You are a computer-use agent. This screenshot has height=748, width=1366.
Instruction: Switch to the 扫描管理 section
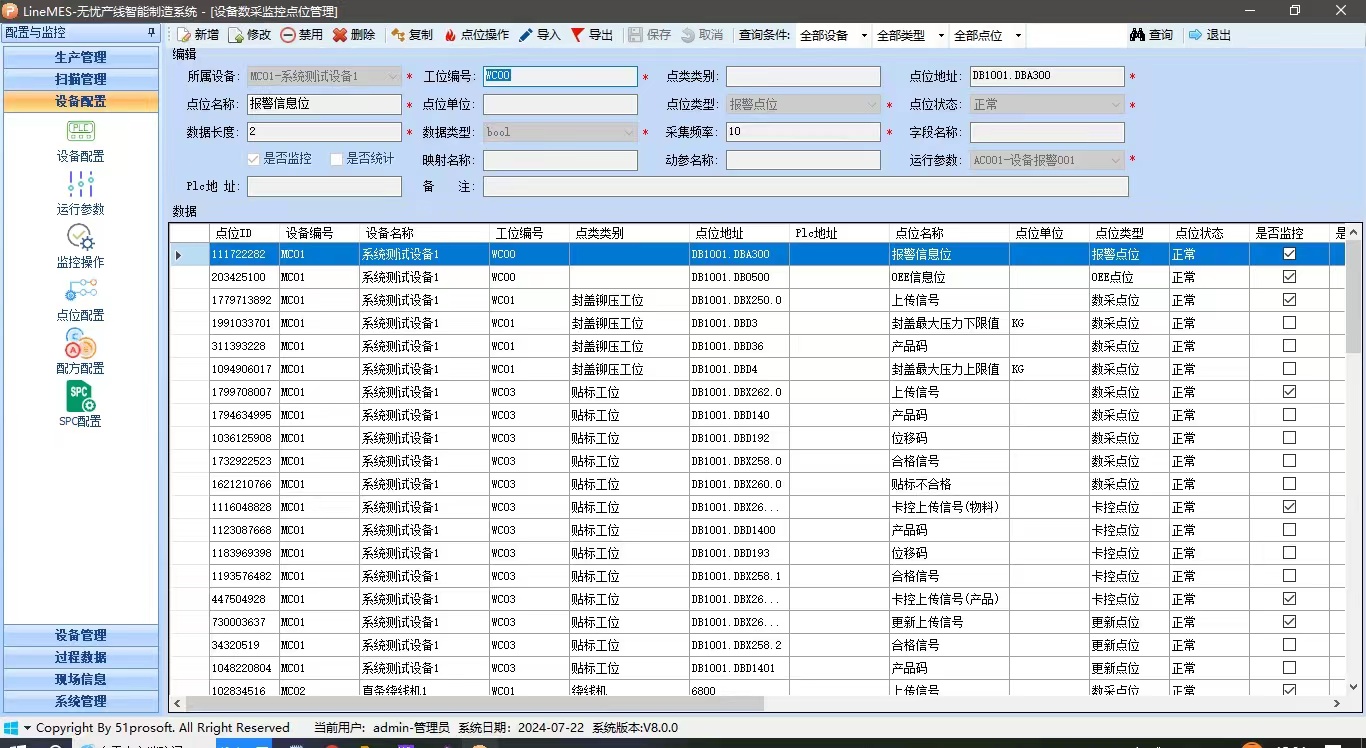point(80,79)
